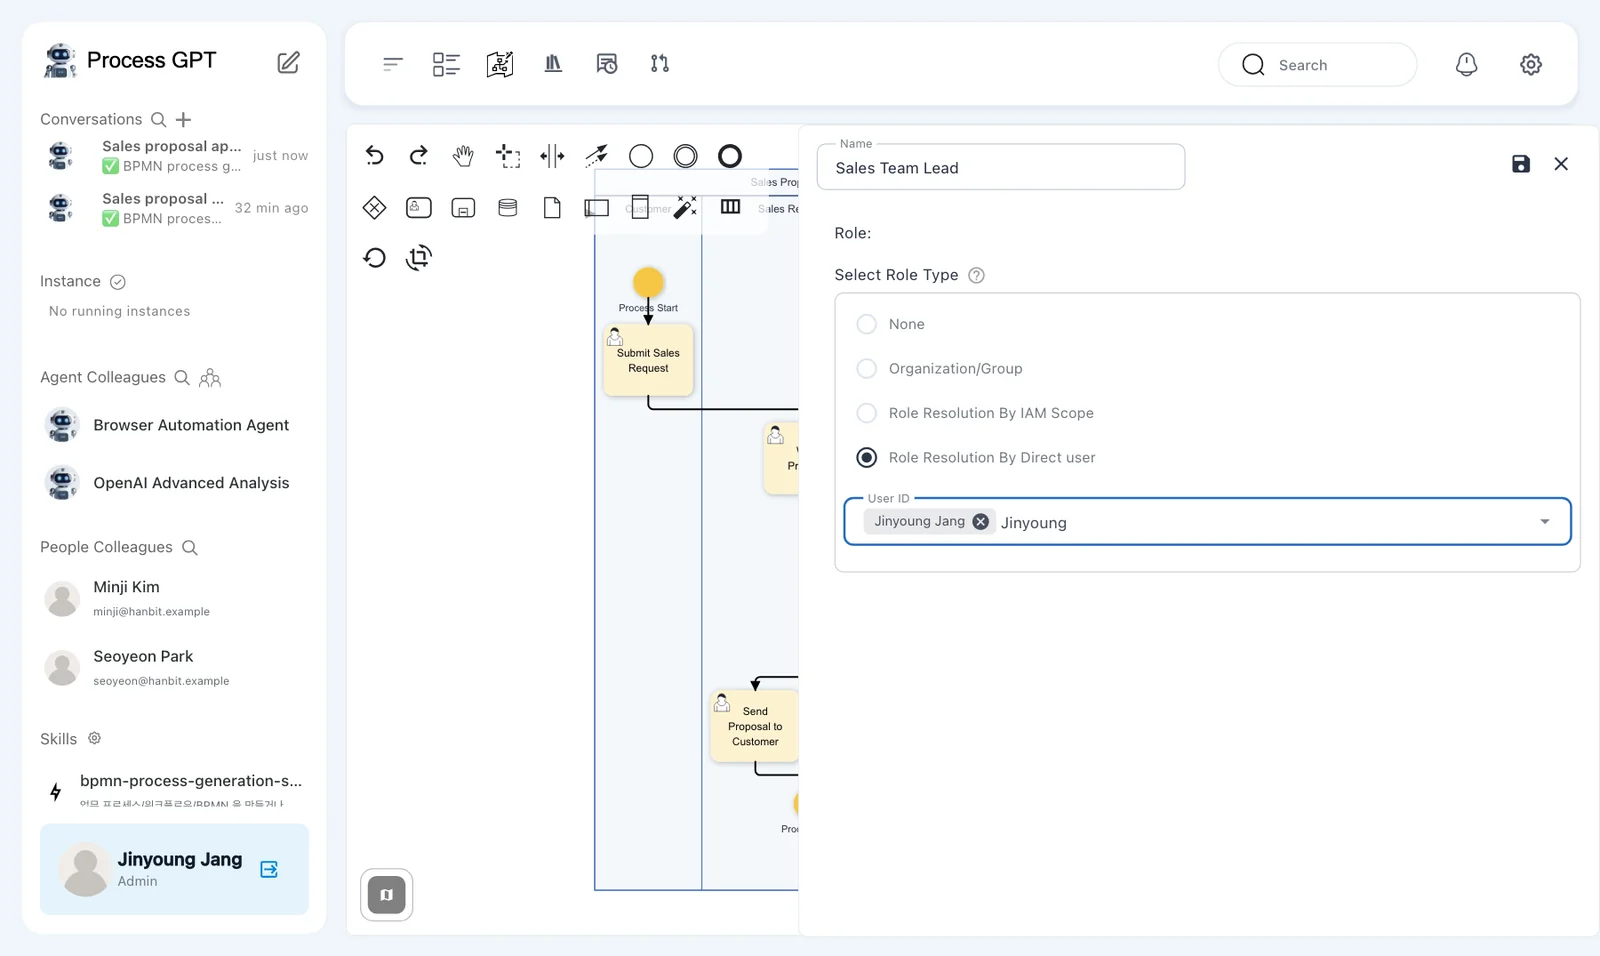Select the global connect arrow tool
The image size is (1600, 956).
pyautogui.click(x=596, y=156)
